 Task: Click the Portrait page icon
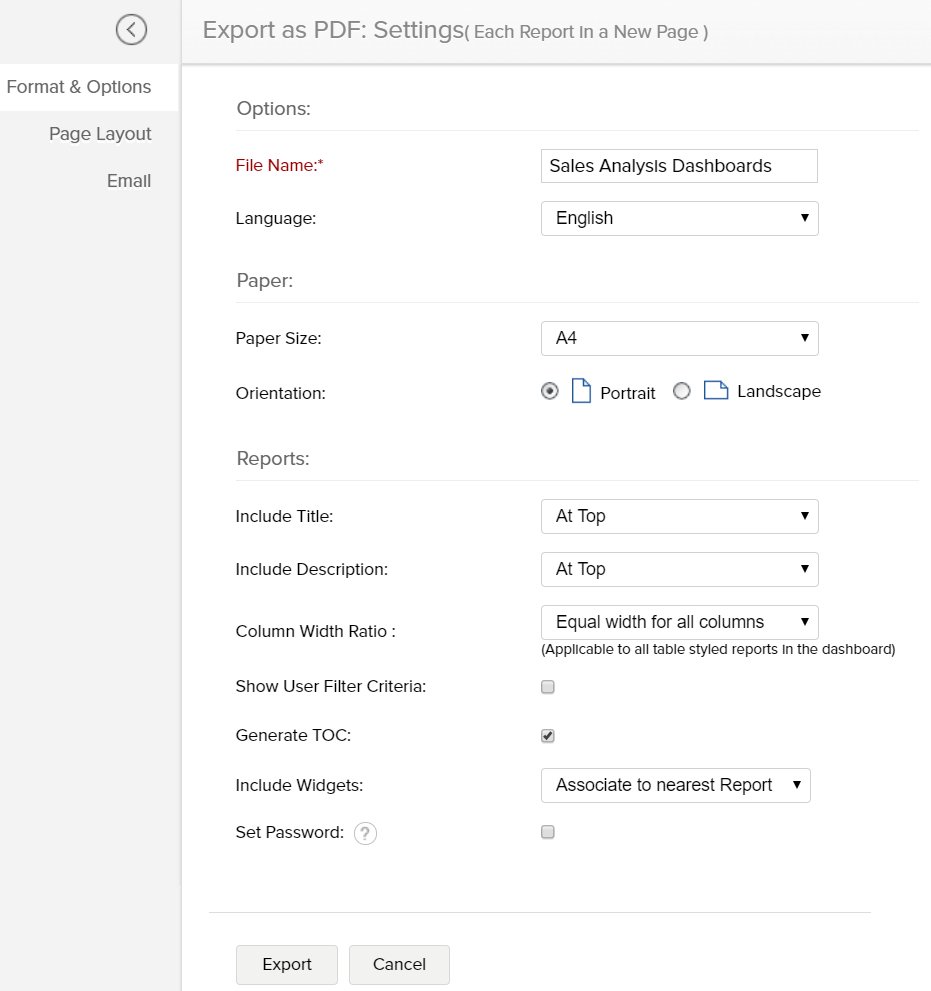tap(581, 391)
